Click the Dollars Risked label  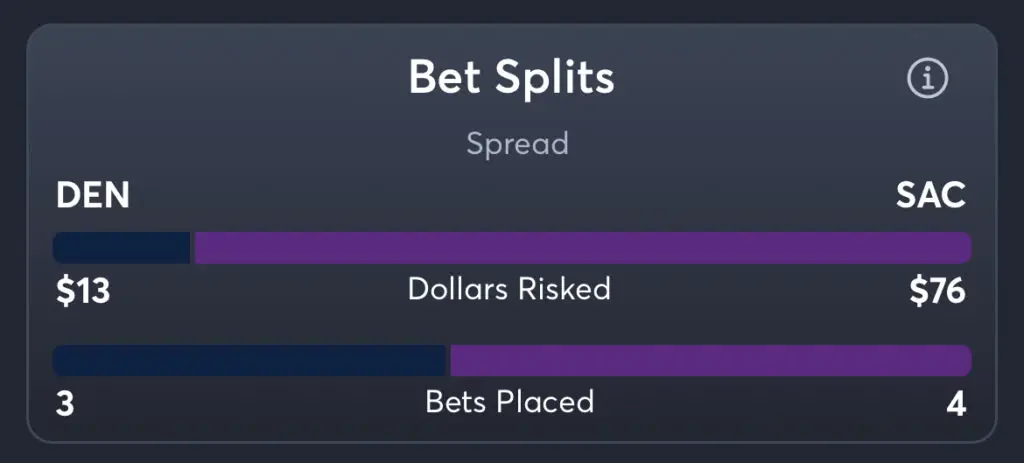tap(509, 289)
